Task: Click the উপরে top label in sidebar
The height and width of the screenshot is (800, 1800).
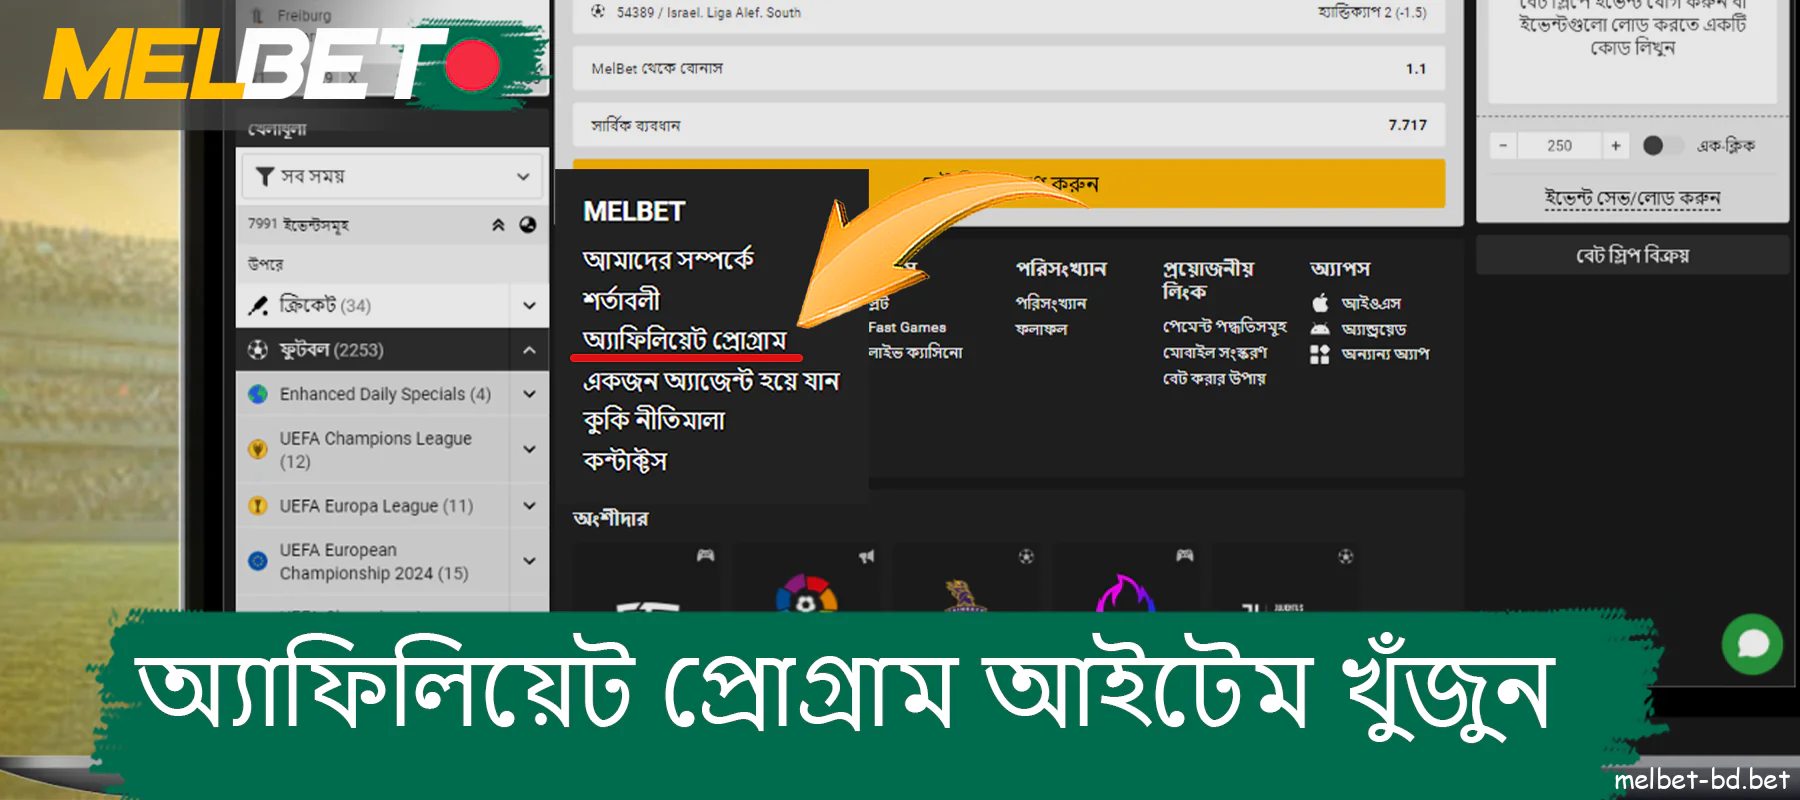Action: point(265,264)
